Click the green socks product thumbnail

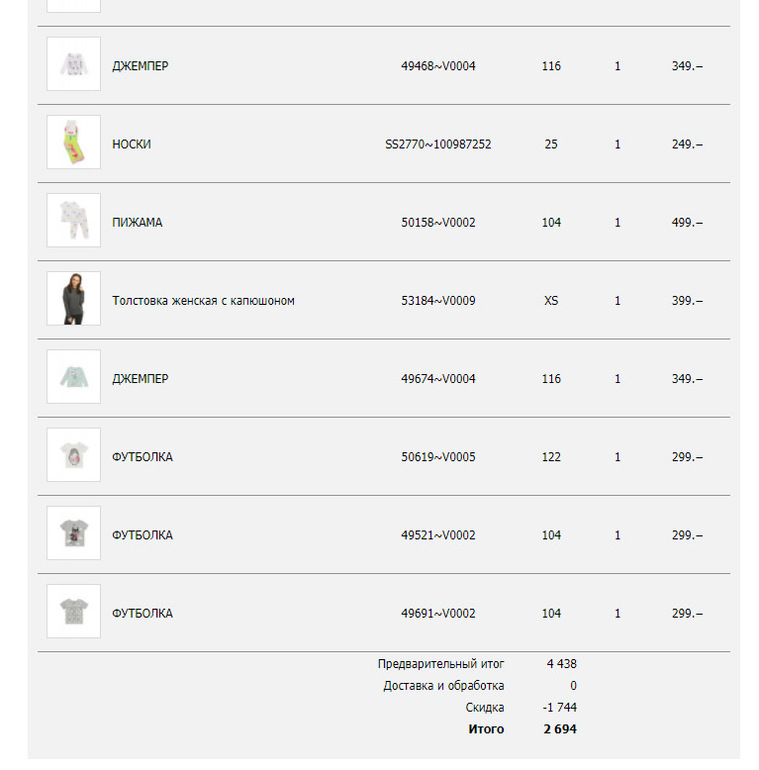[x=73, y=143]
